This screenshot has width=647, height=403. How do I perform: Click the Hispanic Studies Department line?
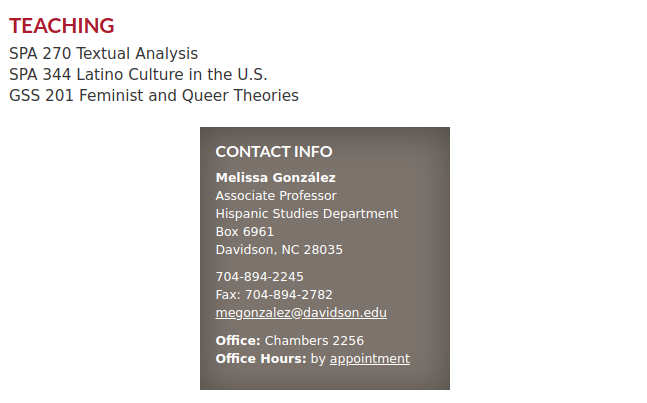point(307,214)
